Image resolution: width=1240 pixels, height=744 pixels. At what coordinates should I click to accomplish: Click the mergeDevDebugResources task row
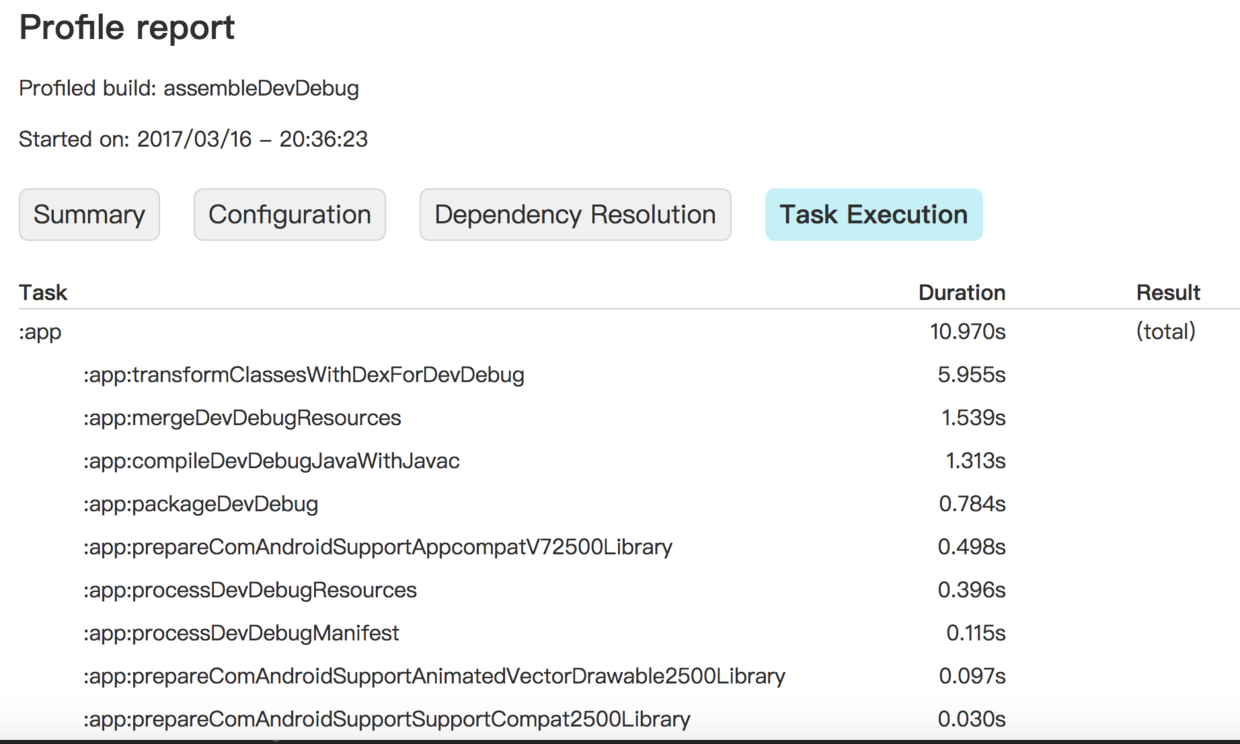click(x=242, y=418)
